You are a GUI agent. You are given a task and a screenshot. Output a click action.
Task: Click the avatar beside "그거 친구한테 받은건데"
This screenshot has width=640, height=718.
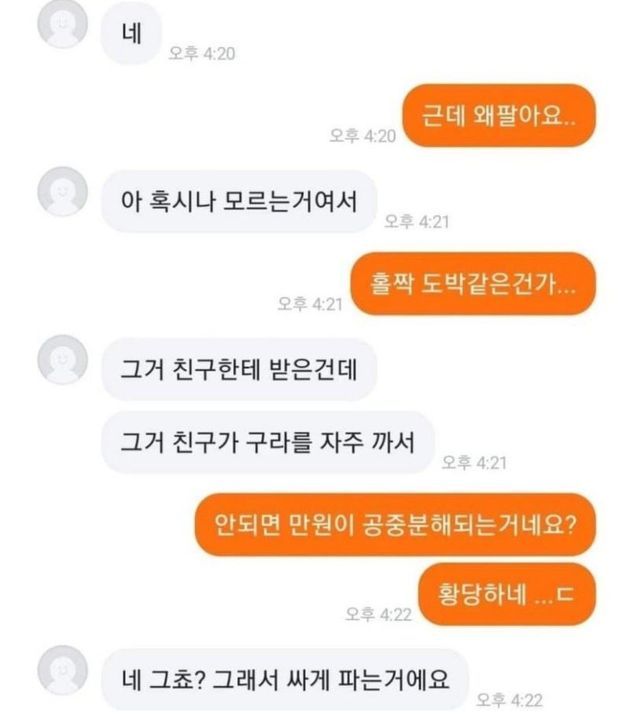pyautogui.click(x=62, y=359)
